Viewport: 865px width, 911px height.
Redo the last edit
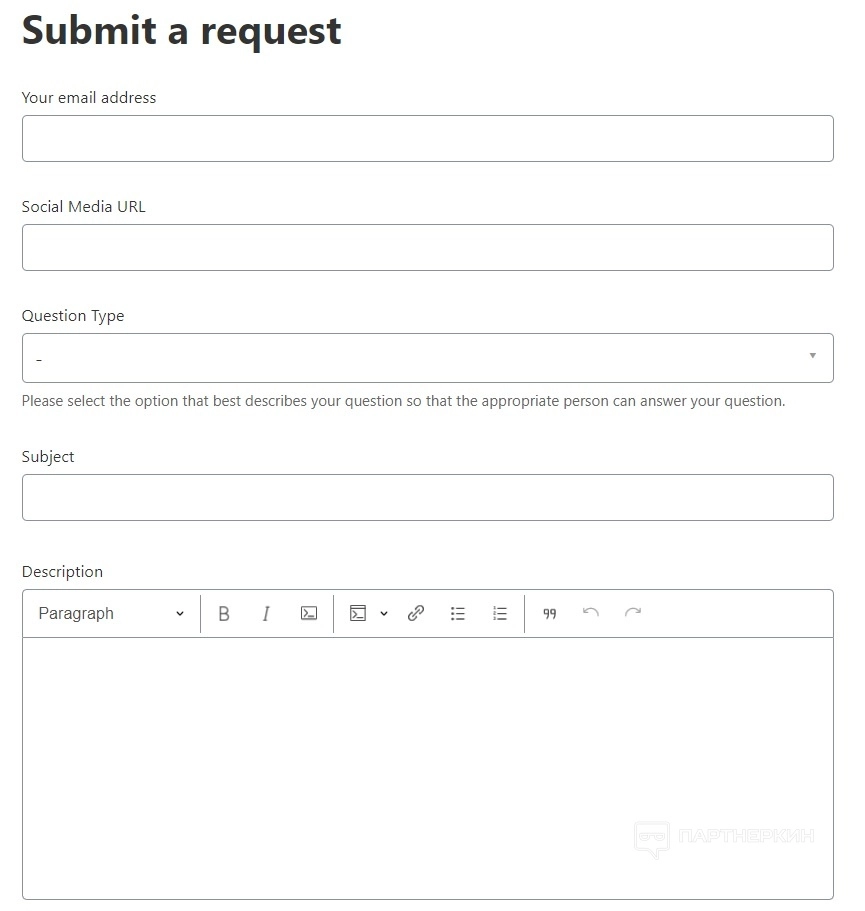point(633,613)
